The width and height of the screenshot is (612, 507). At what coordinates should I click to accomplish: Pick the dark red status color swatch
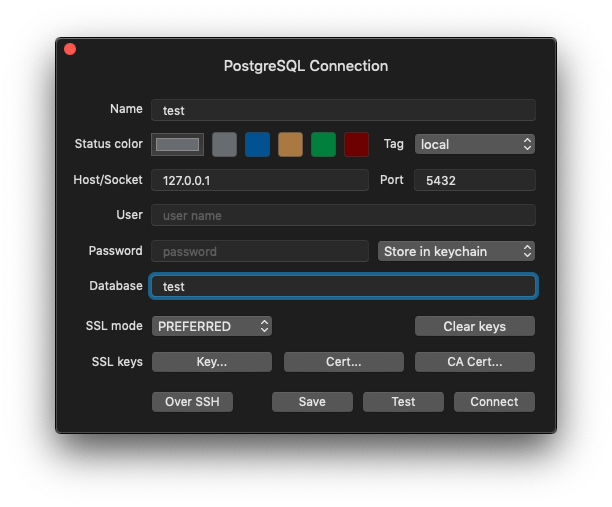click(x=356, y=144)
